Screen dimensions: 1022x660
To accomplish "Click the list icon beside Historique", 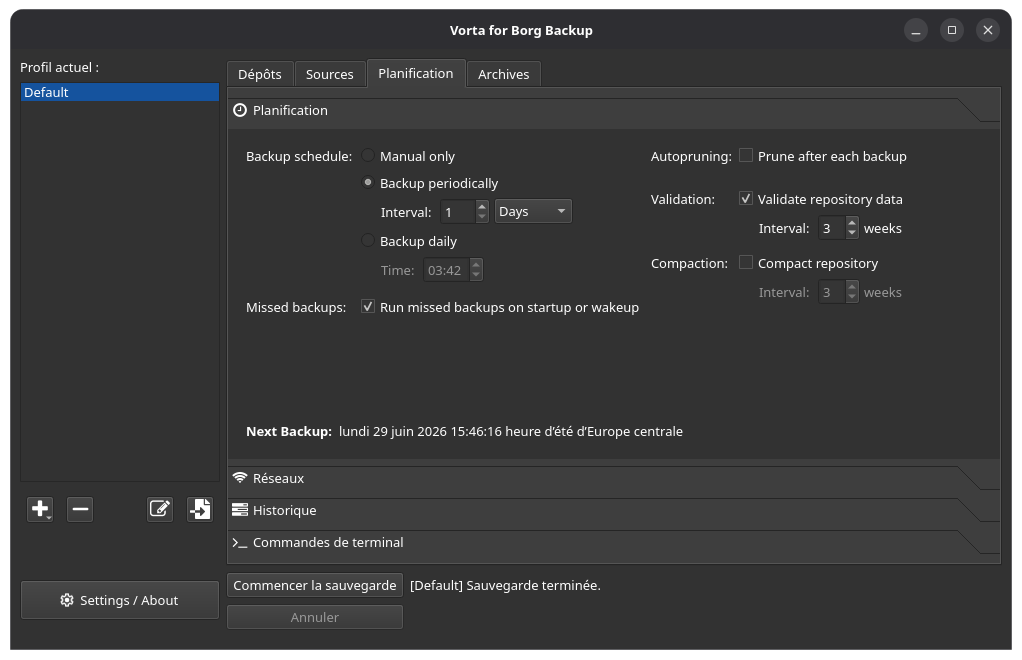I will click(240, 509).
